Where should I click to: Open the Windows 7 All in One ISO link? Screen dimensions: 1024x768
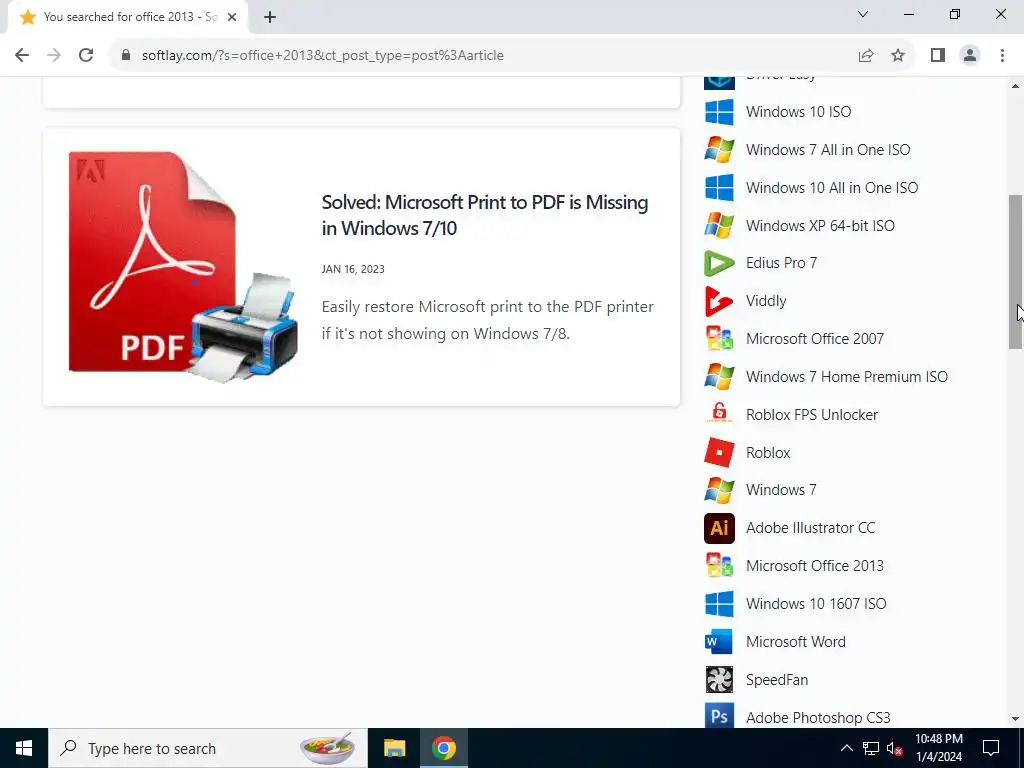(828, 150)
